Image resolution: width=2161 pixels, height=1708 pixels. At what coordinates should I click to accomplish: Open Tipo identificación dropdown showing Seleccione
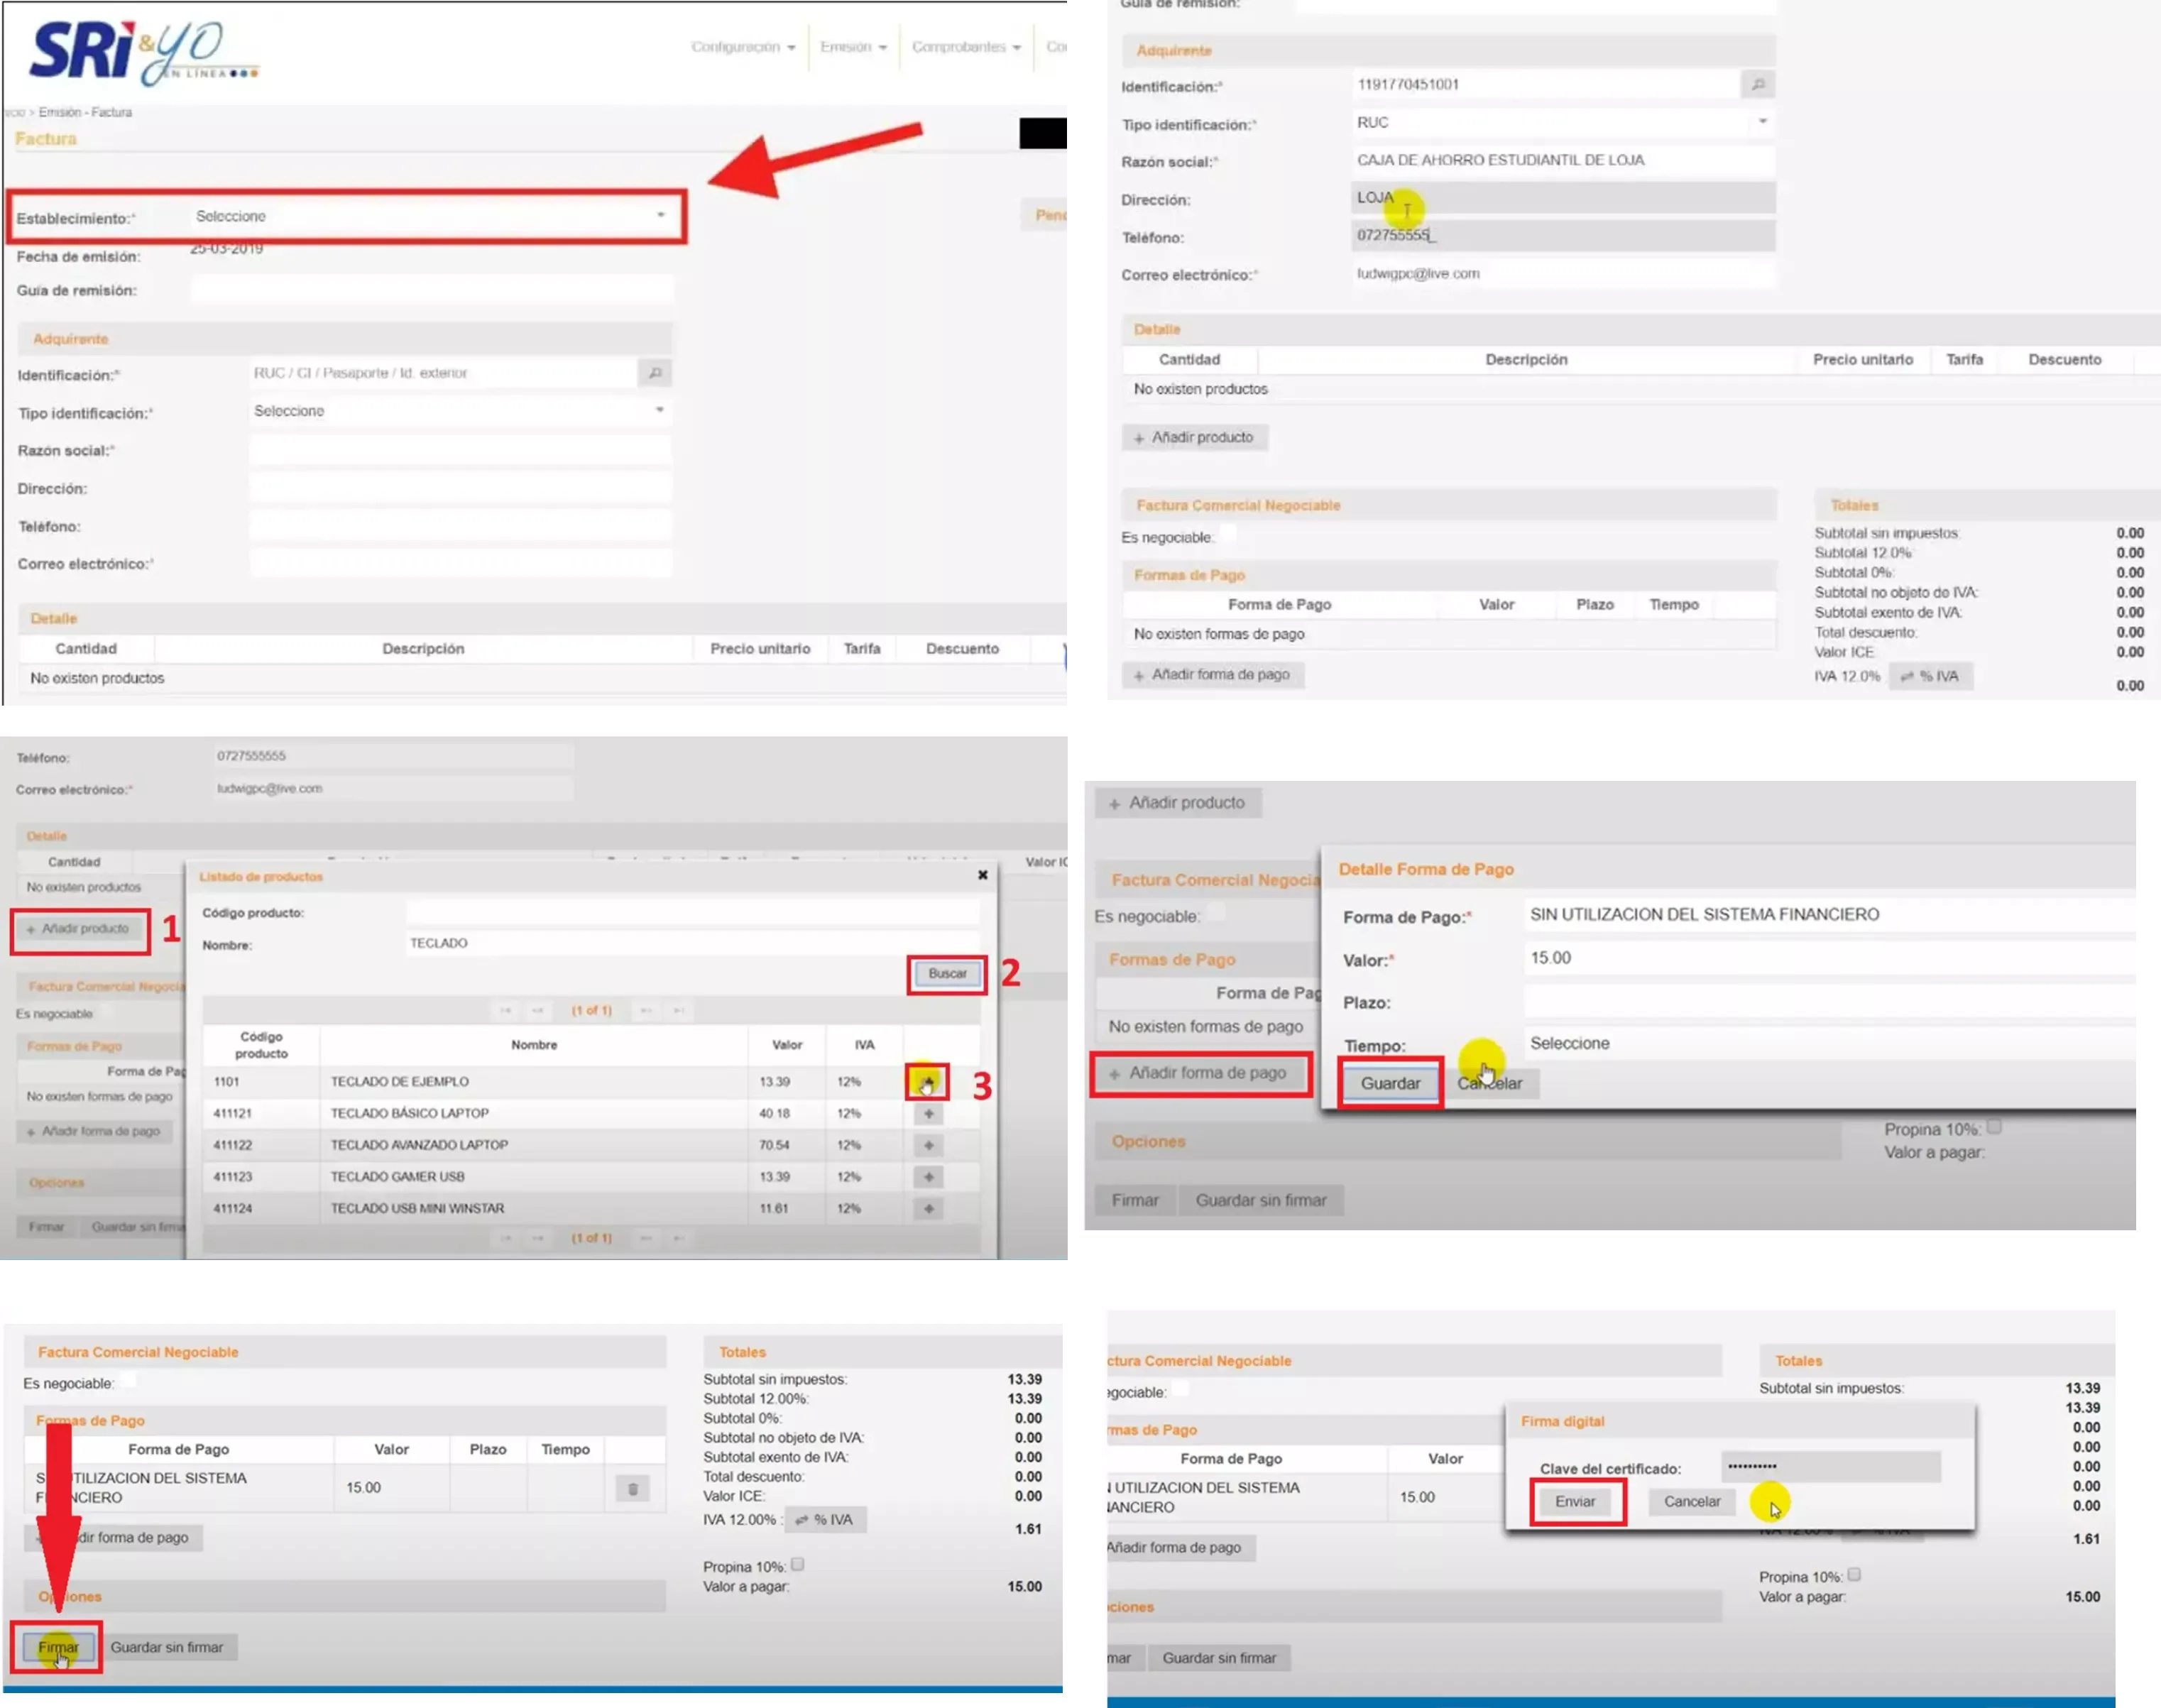460,411
